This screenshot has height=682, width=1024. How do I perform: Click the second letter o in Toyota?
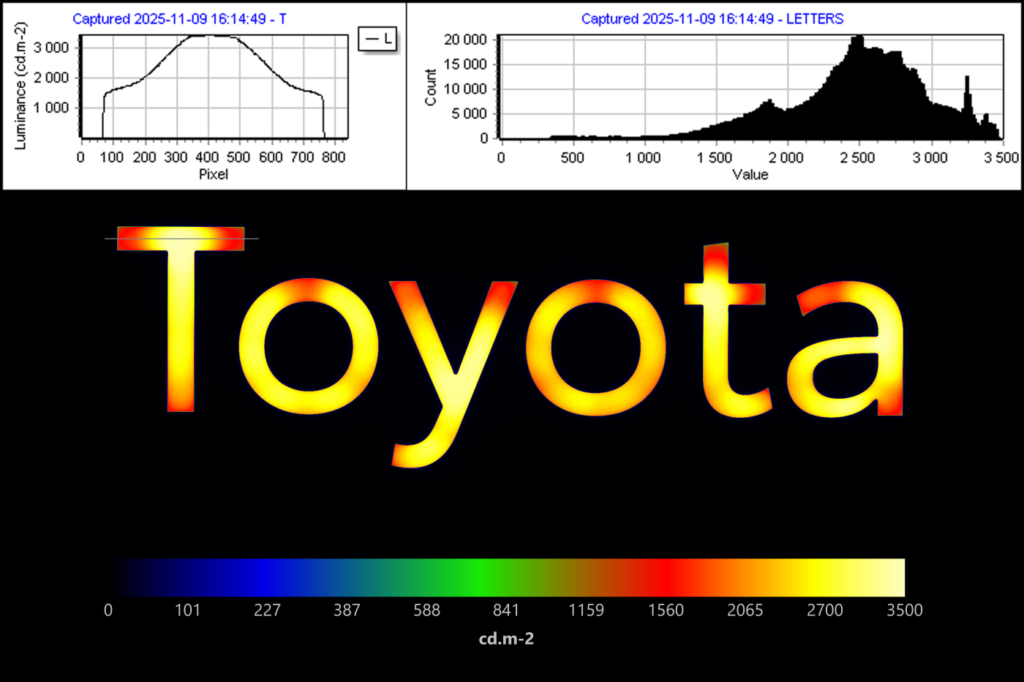coord(600,346)
